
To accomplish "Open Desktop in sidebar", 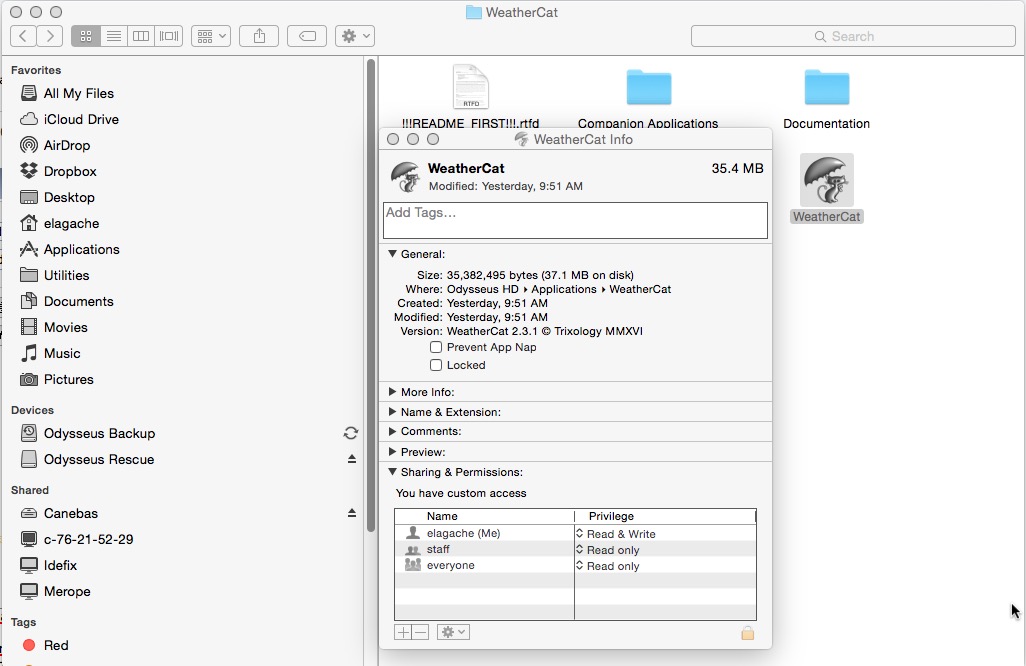I will pos(69,198).
